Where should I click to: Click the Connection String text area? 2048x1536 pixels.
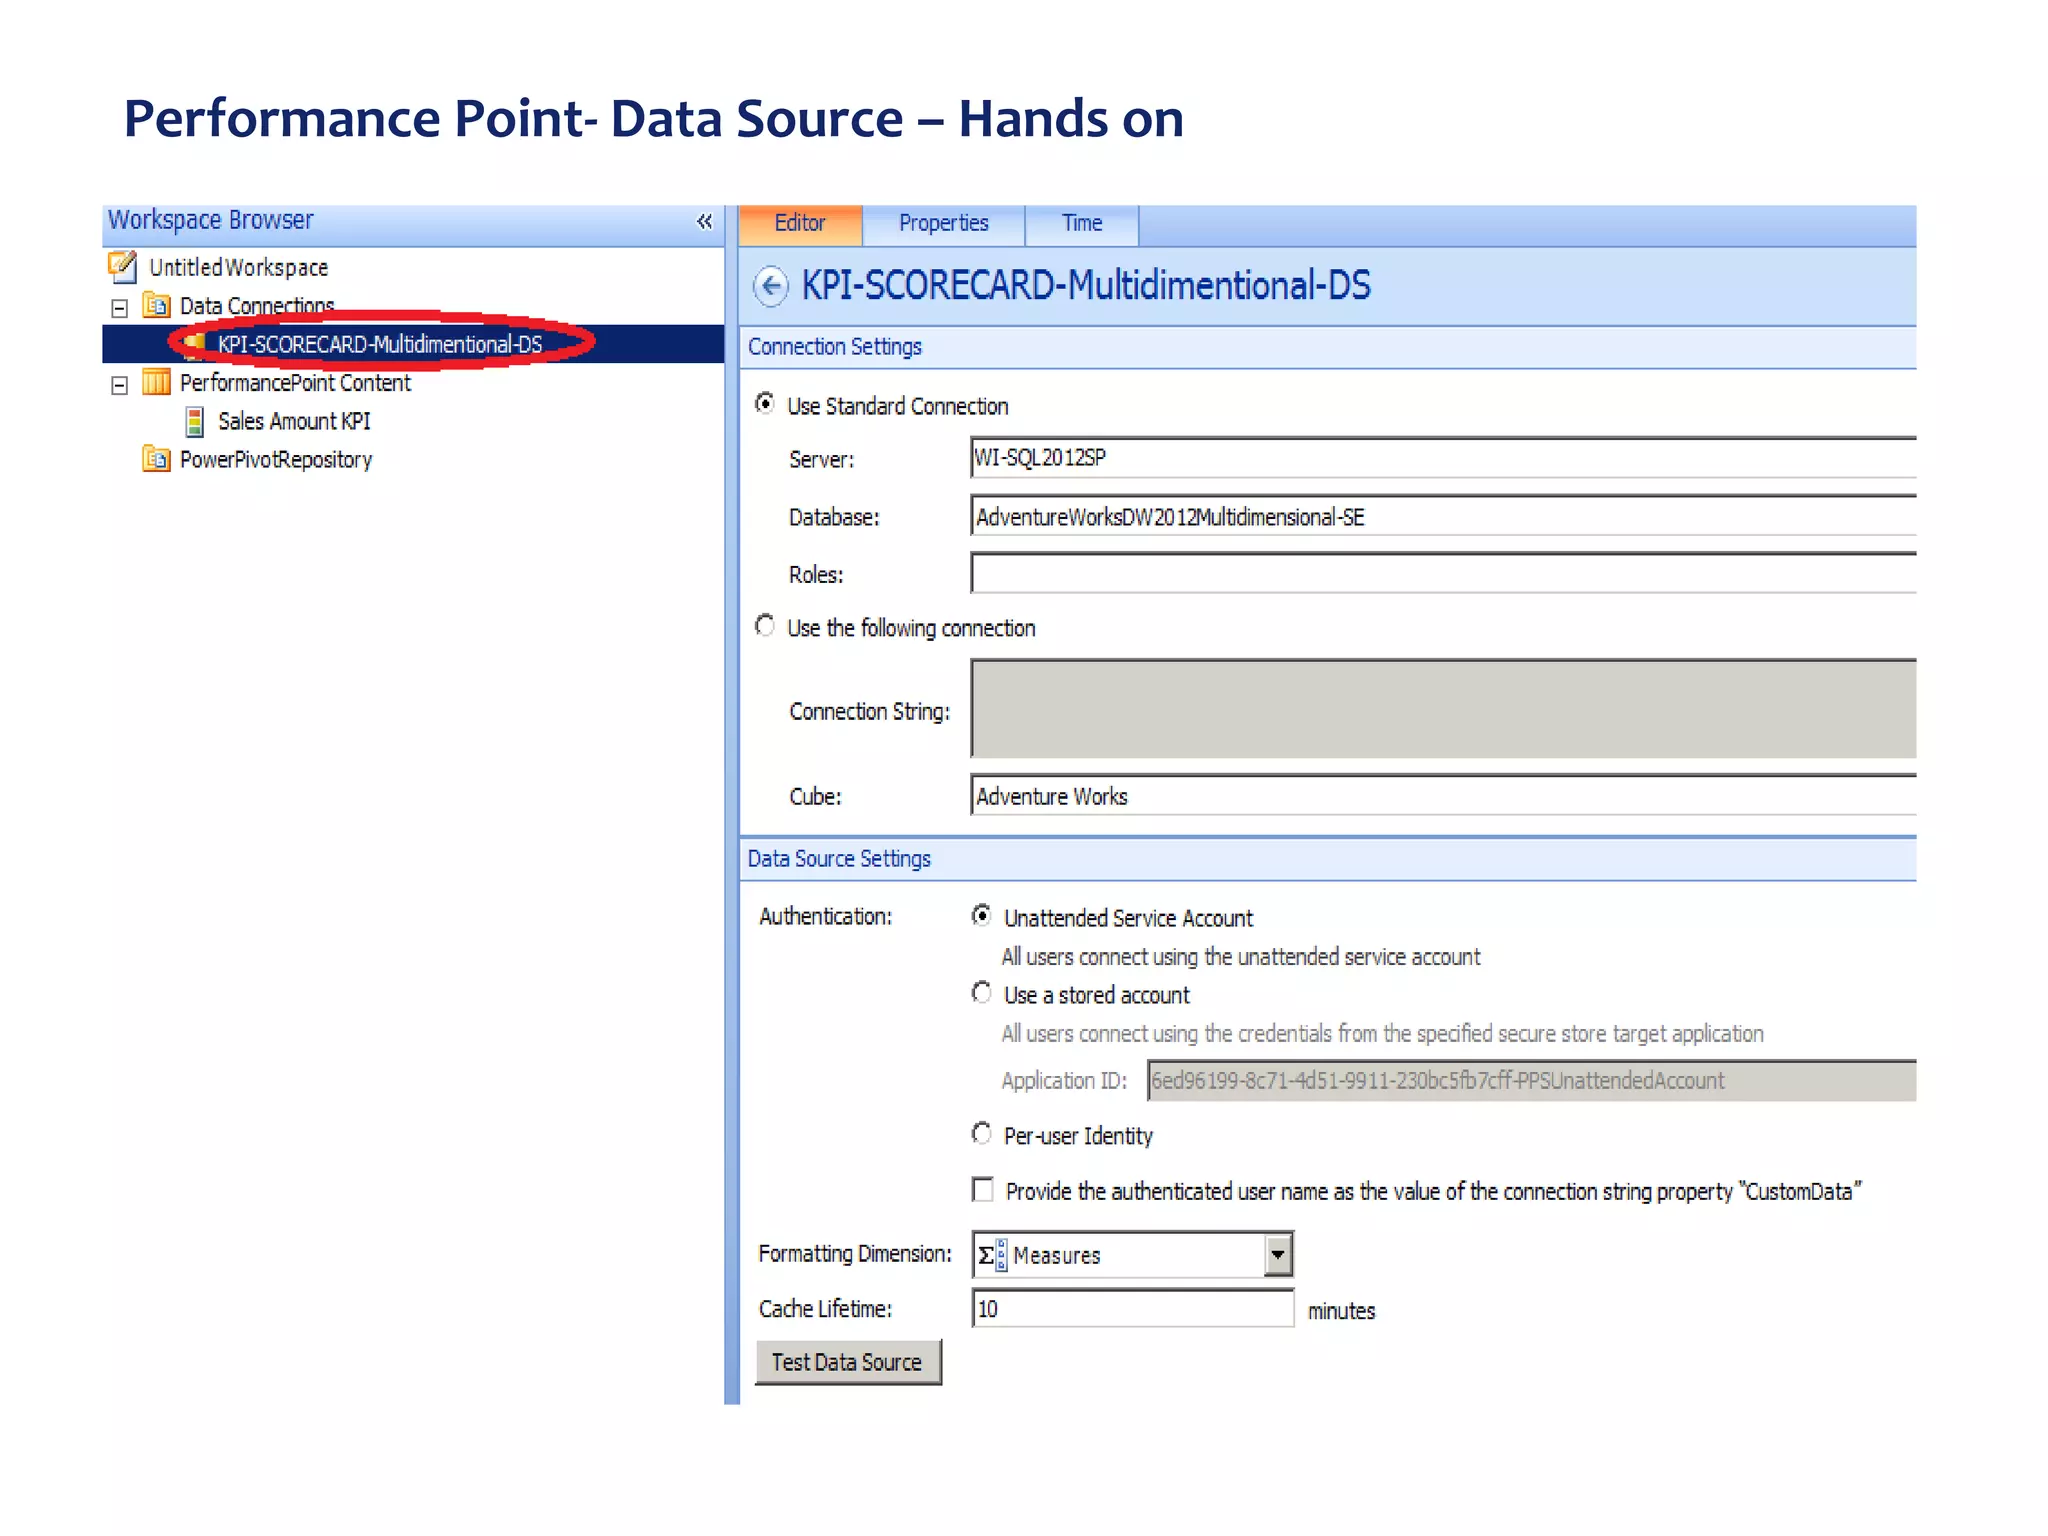pyautogui.click(x=1443, y=709)
